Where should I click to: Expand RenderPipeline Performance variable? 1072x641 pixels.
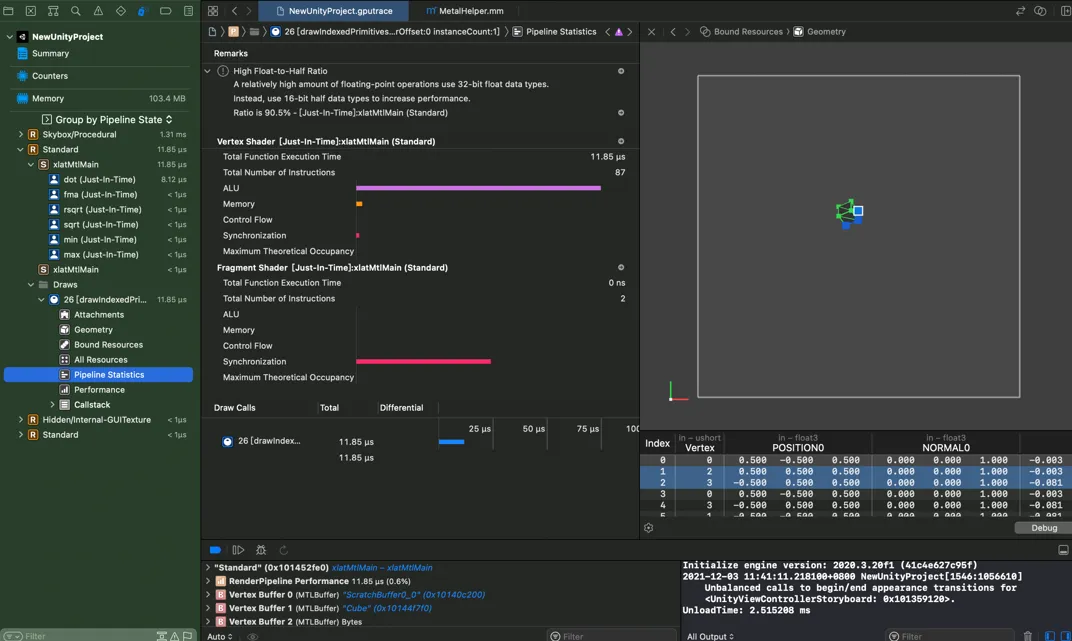(208, 581)
